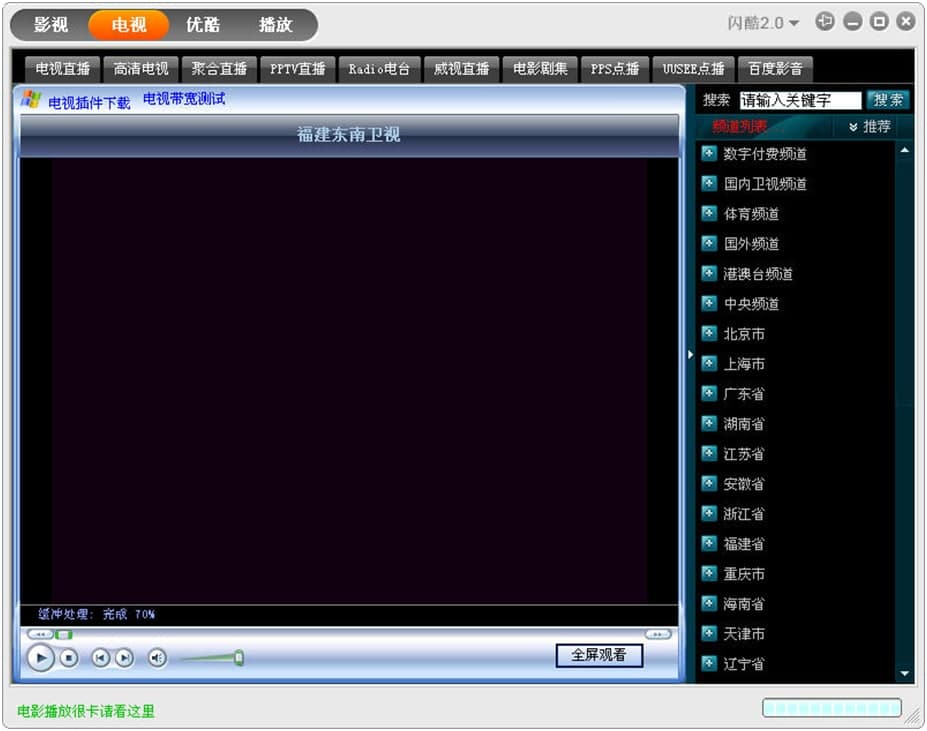Open UUSEE点播 sub tab
This screenshot has height=731, width=927.
(693, 69)
